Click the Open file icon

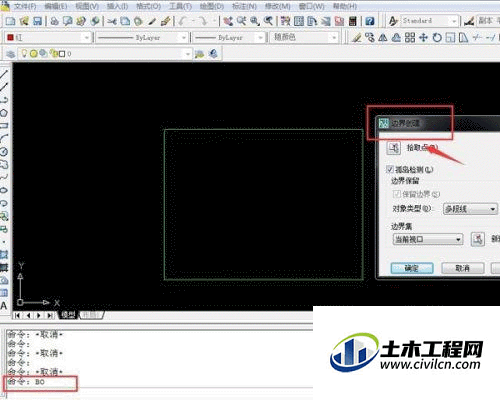pyautogui.click(x=24, y=21)
